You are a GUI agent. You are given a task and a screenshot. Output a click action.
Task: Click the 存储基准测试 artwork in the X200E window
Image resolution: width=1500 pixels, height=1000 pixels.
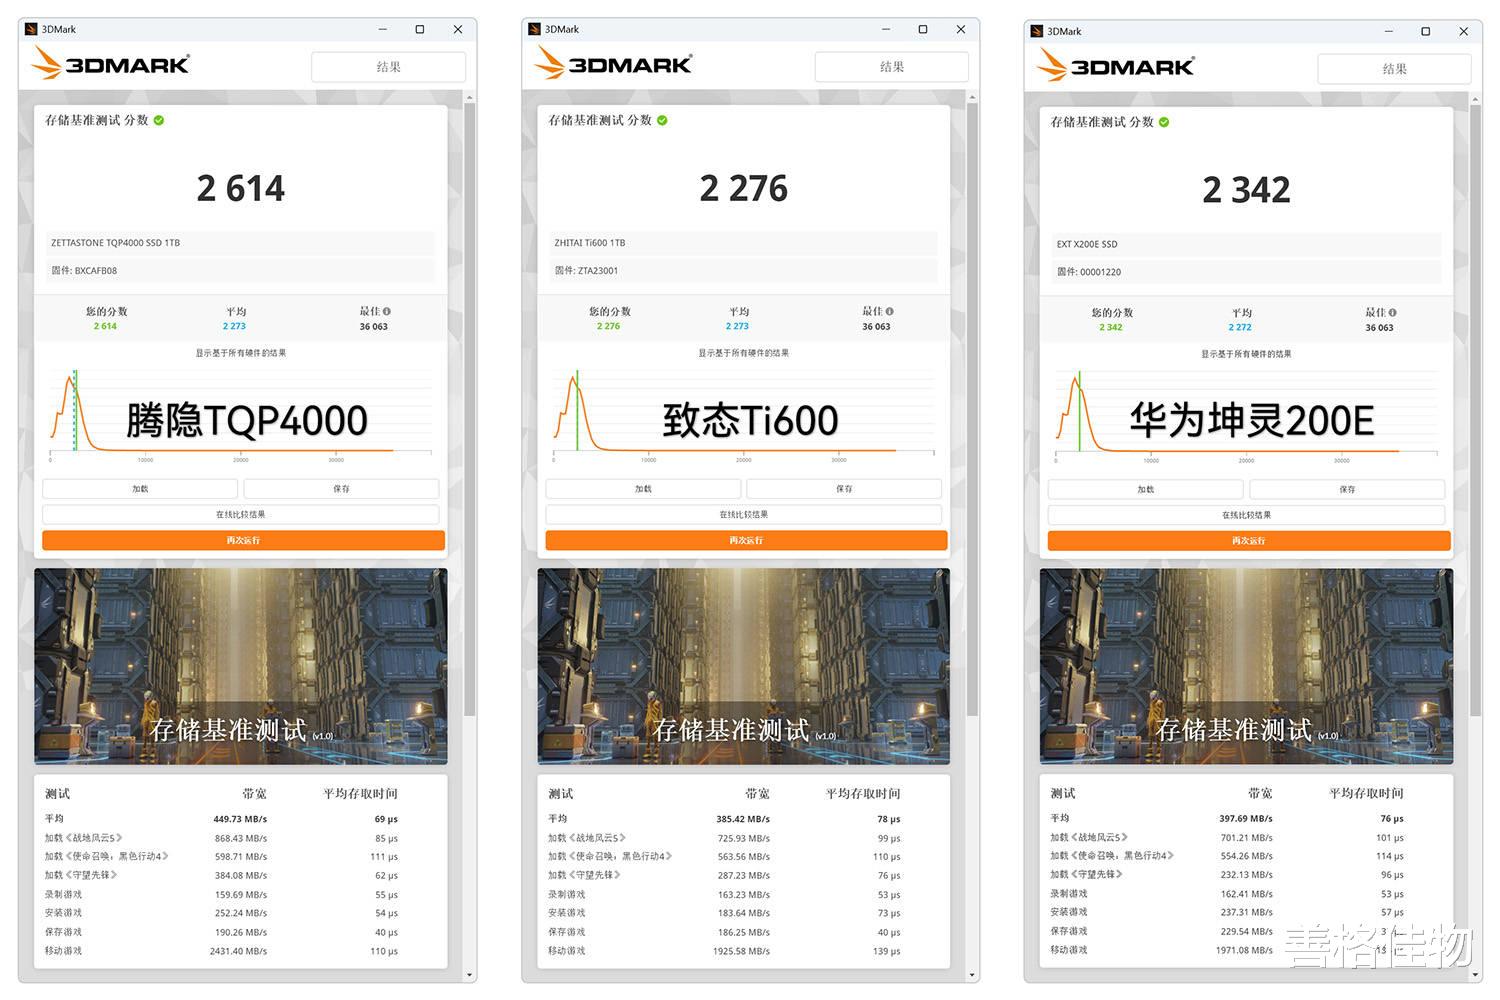click(1247, 667)
